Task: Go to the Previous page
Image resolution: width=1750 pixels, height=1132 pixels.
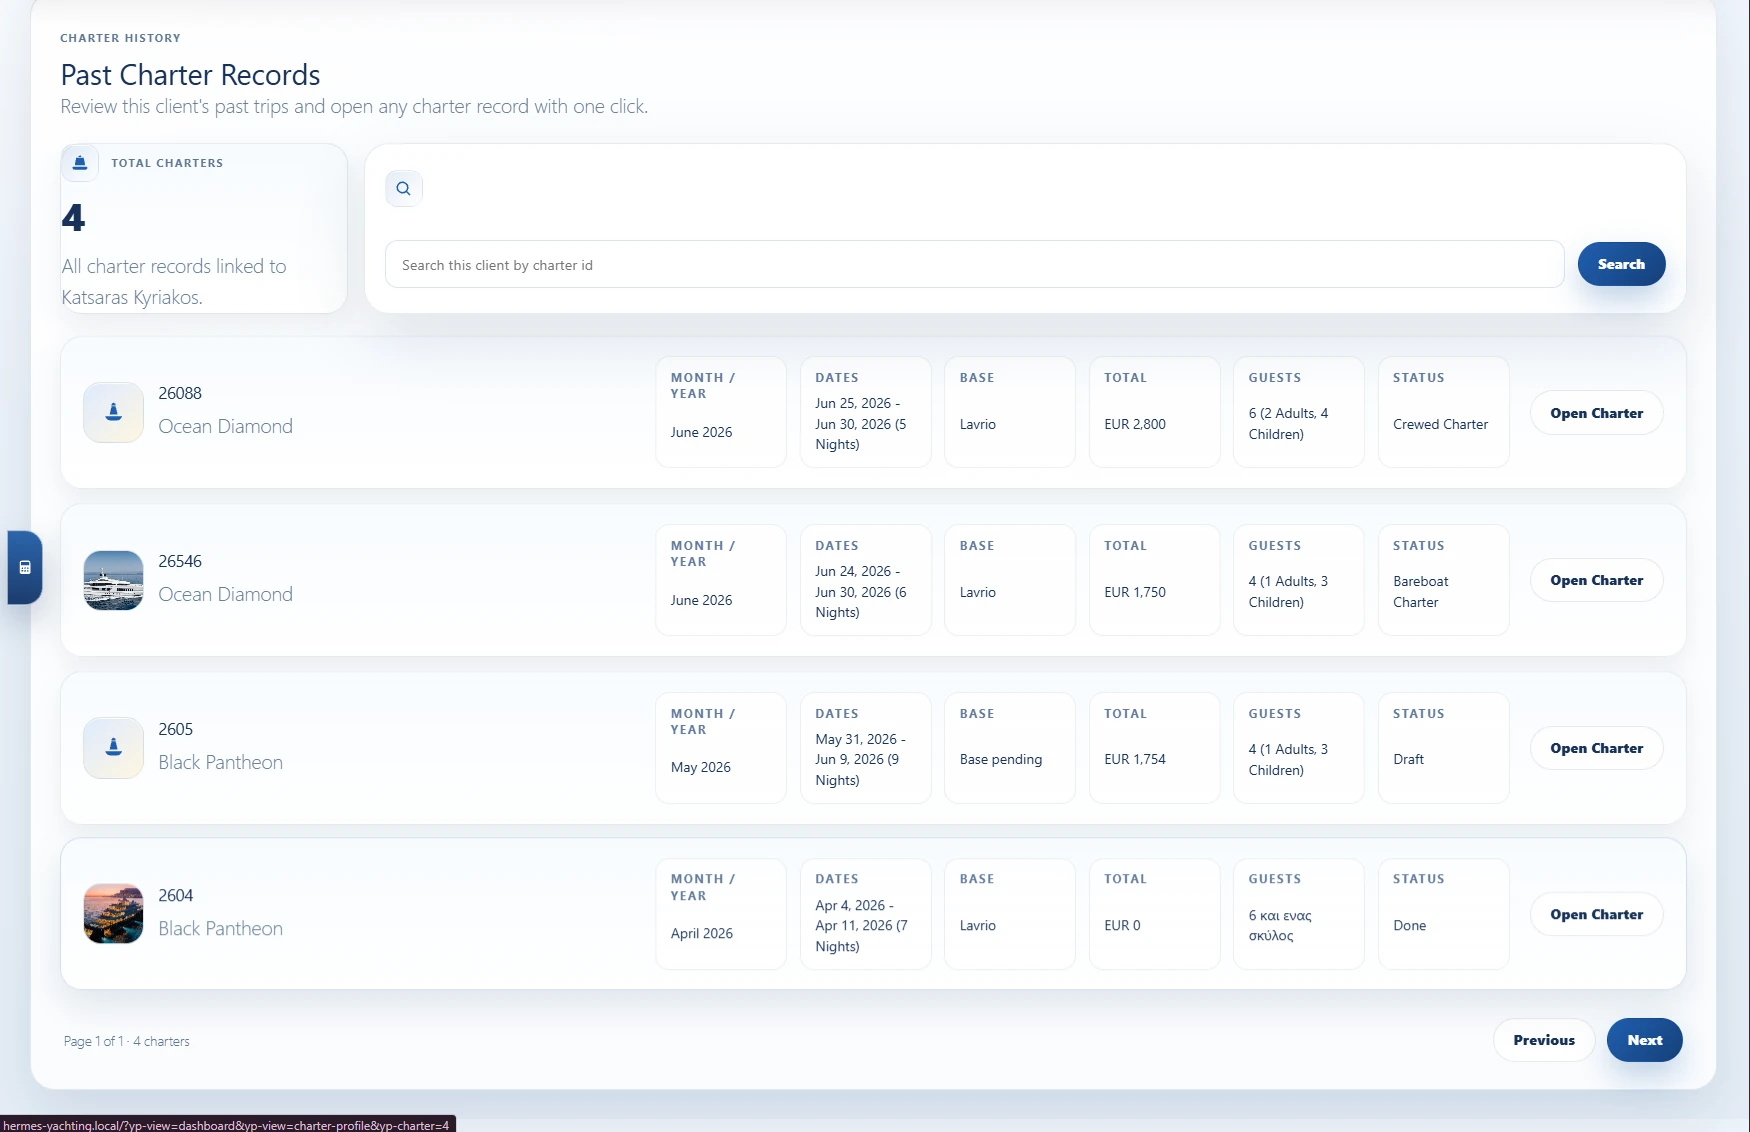Action: click(1544, 1040)
